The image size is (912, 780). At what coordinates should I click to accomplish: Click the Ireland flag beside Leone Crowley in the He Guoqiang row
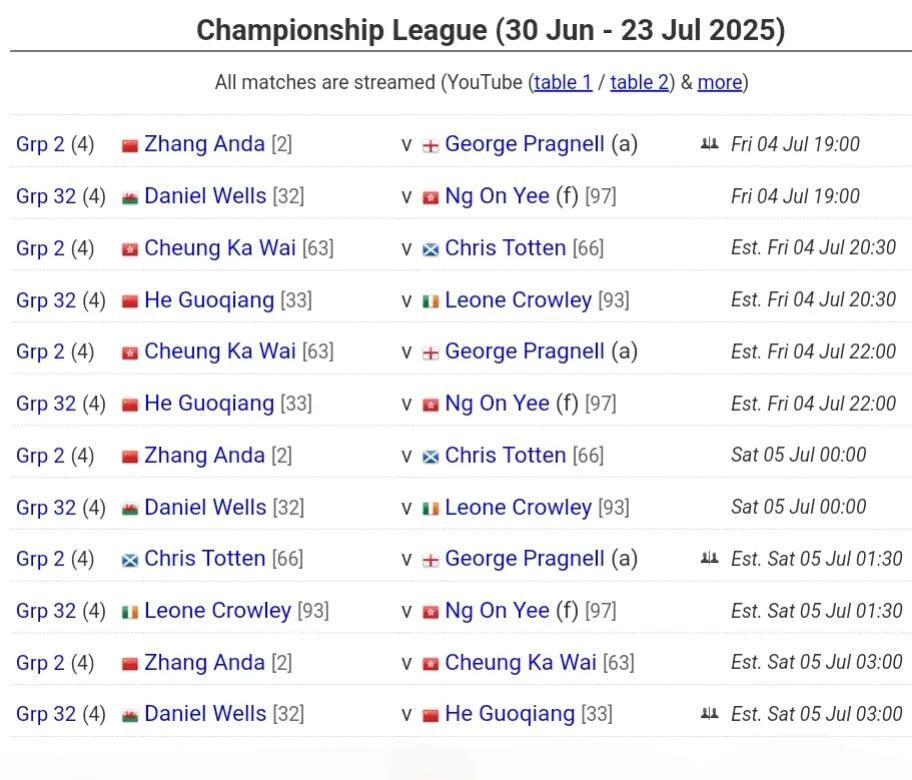[x=430, y=302]
